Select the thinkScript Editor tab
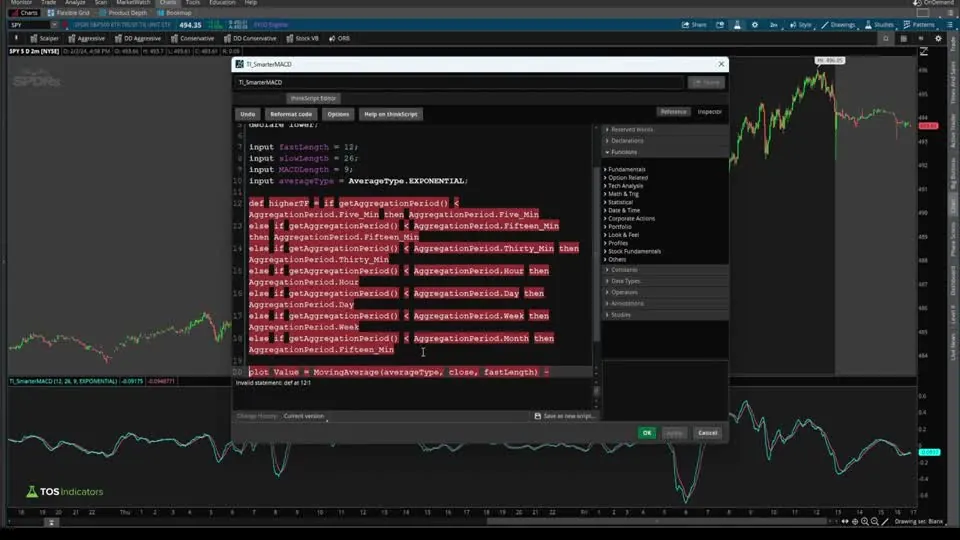 [313, 99]
